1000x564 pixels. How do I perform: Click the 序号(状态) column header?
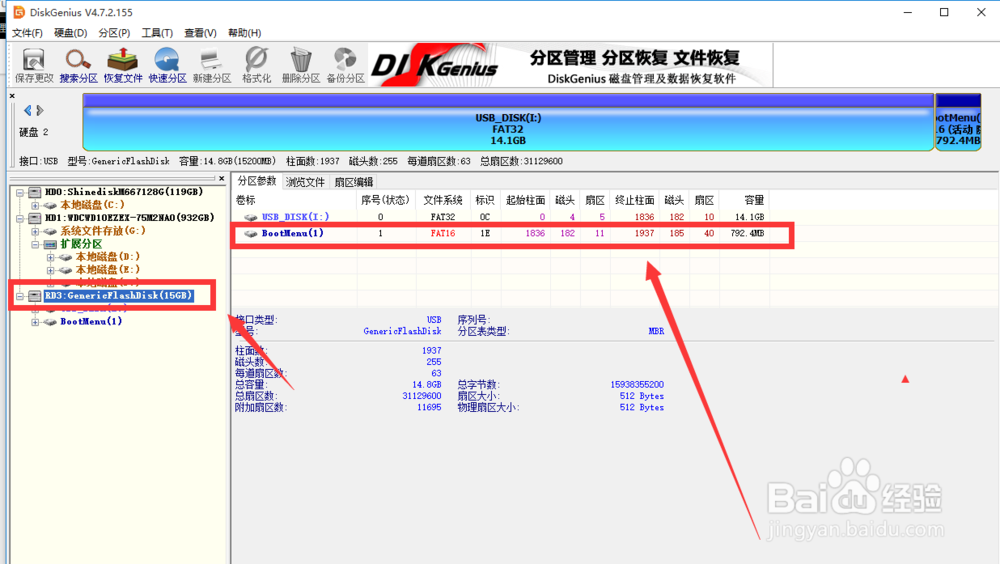[385, 200]
